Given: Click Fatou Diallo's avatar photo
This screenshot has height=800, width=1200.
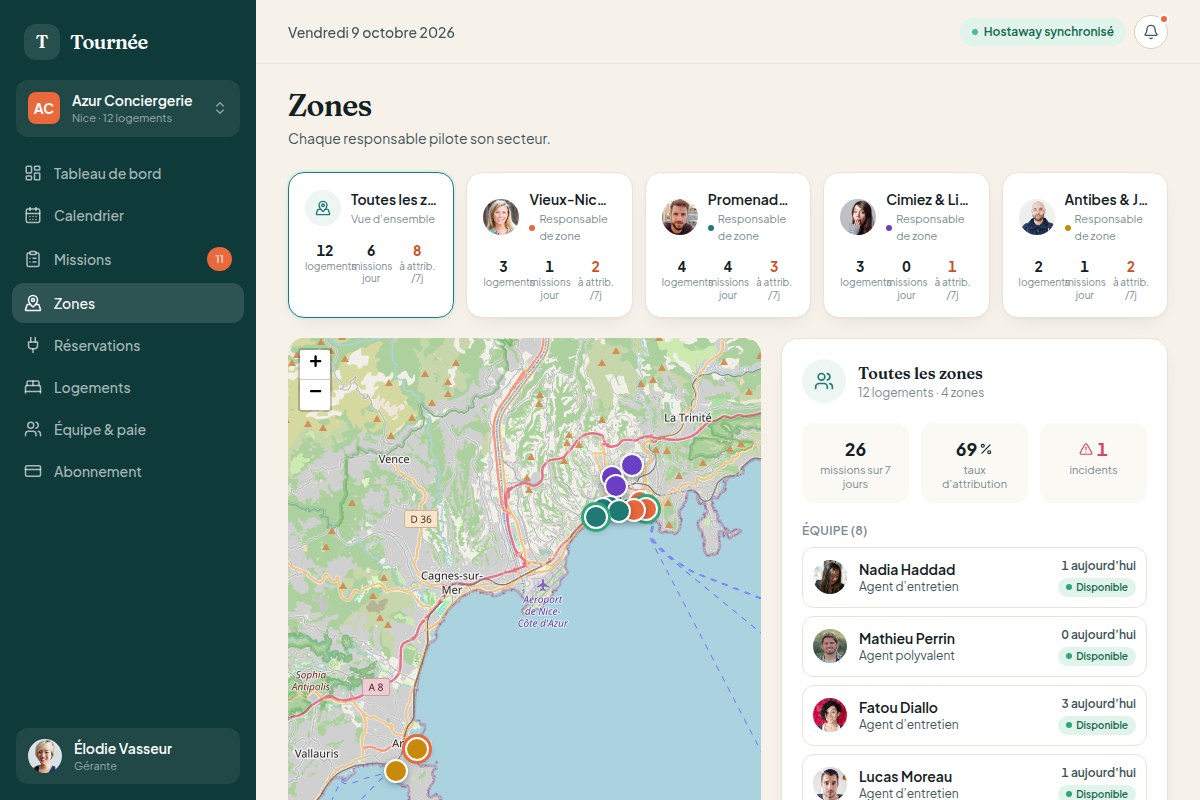Looking at the screenshot, I should (x=830, y=715).
